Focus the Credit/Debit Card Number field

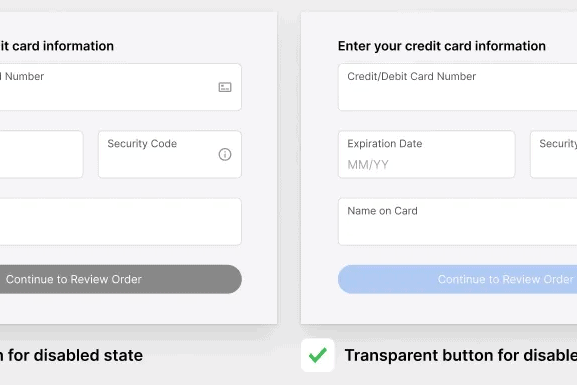point(457,87)
